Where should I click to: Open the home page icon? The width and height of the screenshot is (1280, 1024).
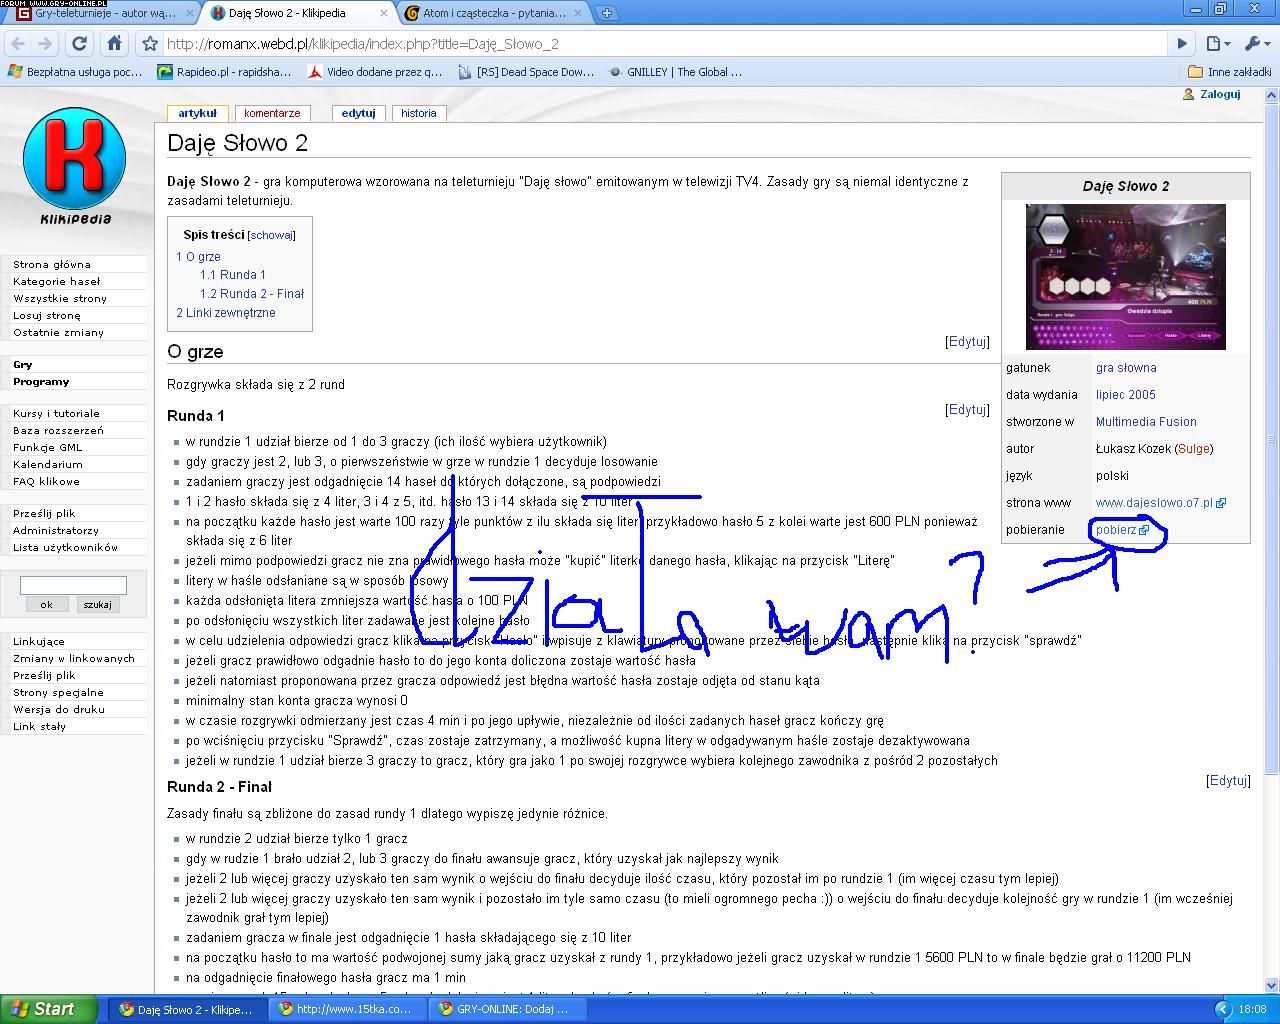[114, 44]
